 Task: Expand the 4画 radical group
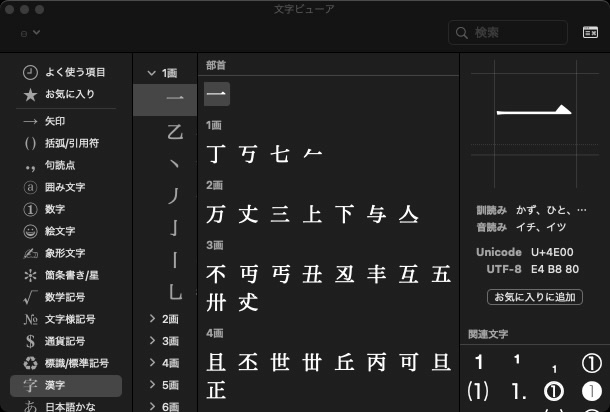pyautogui.click(x=152, y=363)
